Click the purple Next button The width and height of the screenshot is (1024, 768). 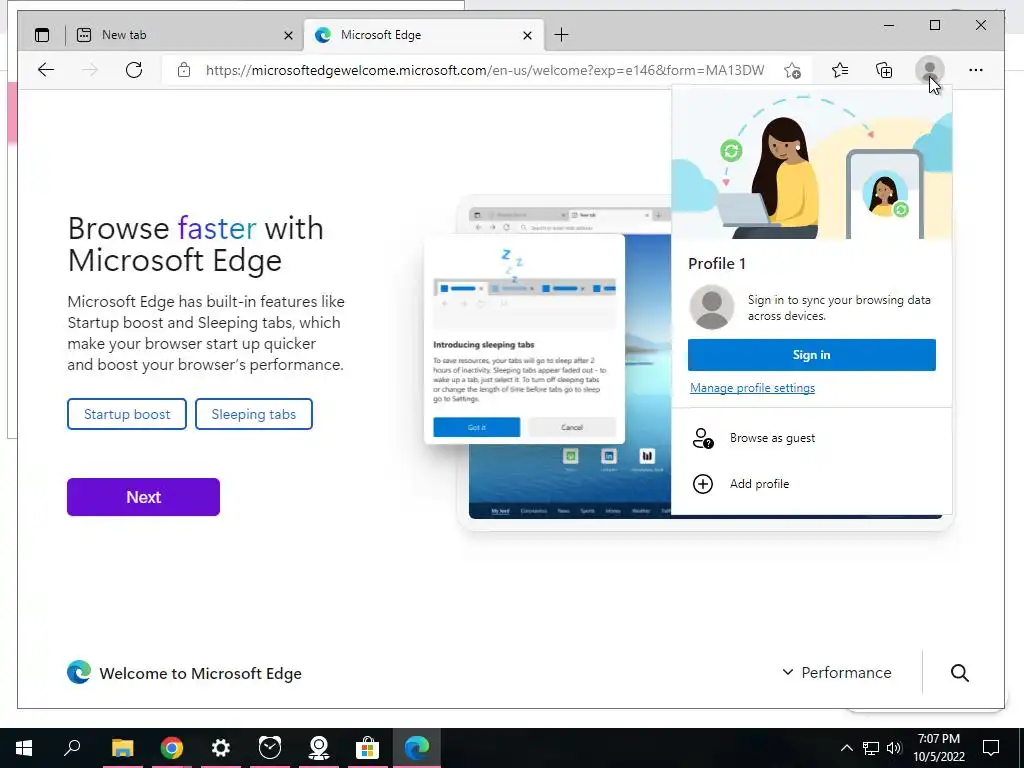point(143,497)
